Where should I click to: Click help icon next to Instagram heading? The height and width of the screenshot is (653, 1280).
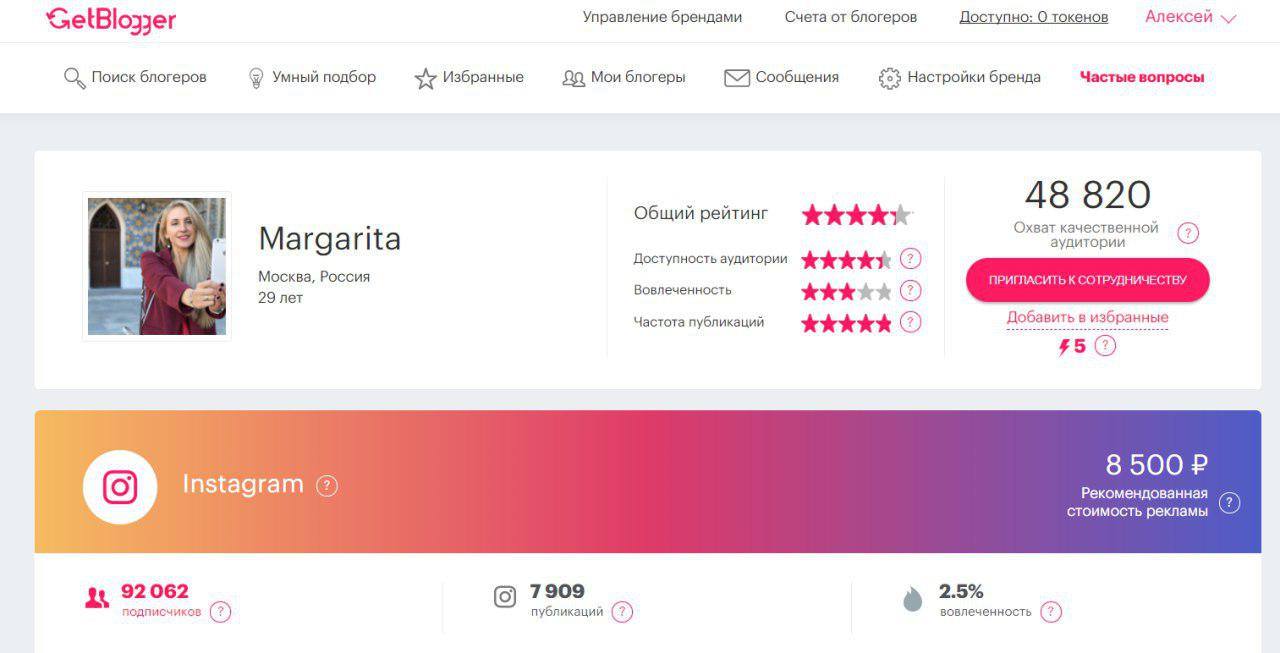coord(327,486)
